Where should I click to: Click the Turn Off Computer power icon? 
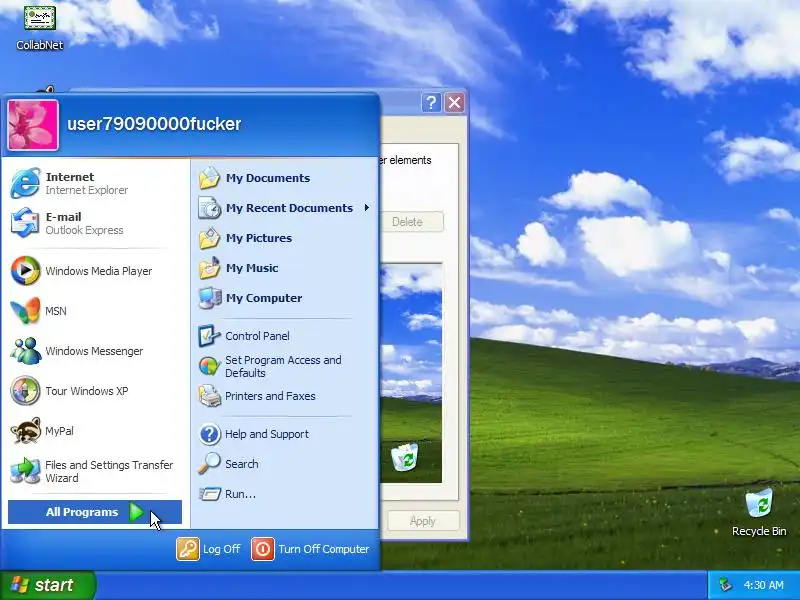click(x=263, y=549)
